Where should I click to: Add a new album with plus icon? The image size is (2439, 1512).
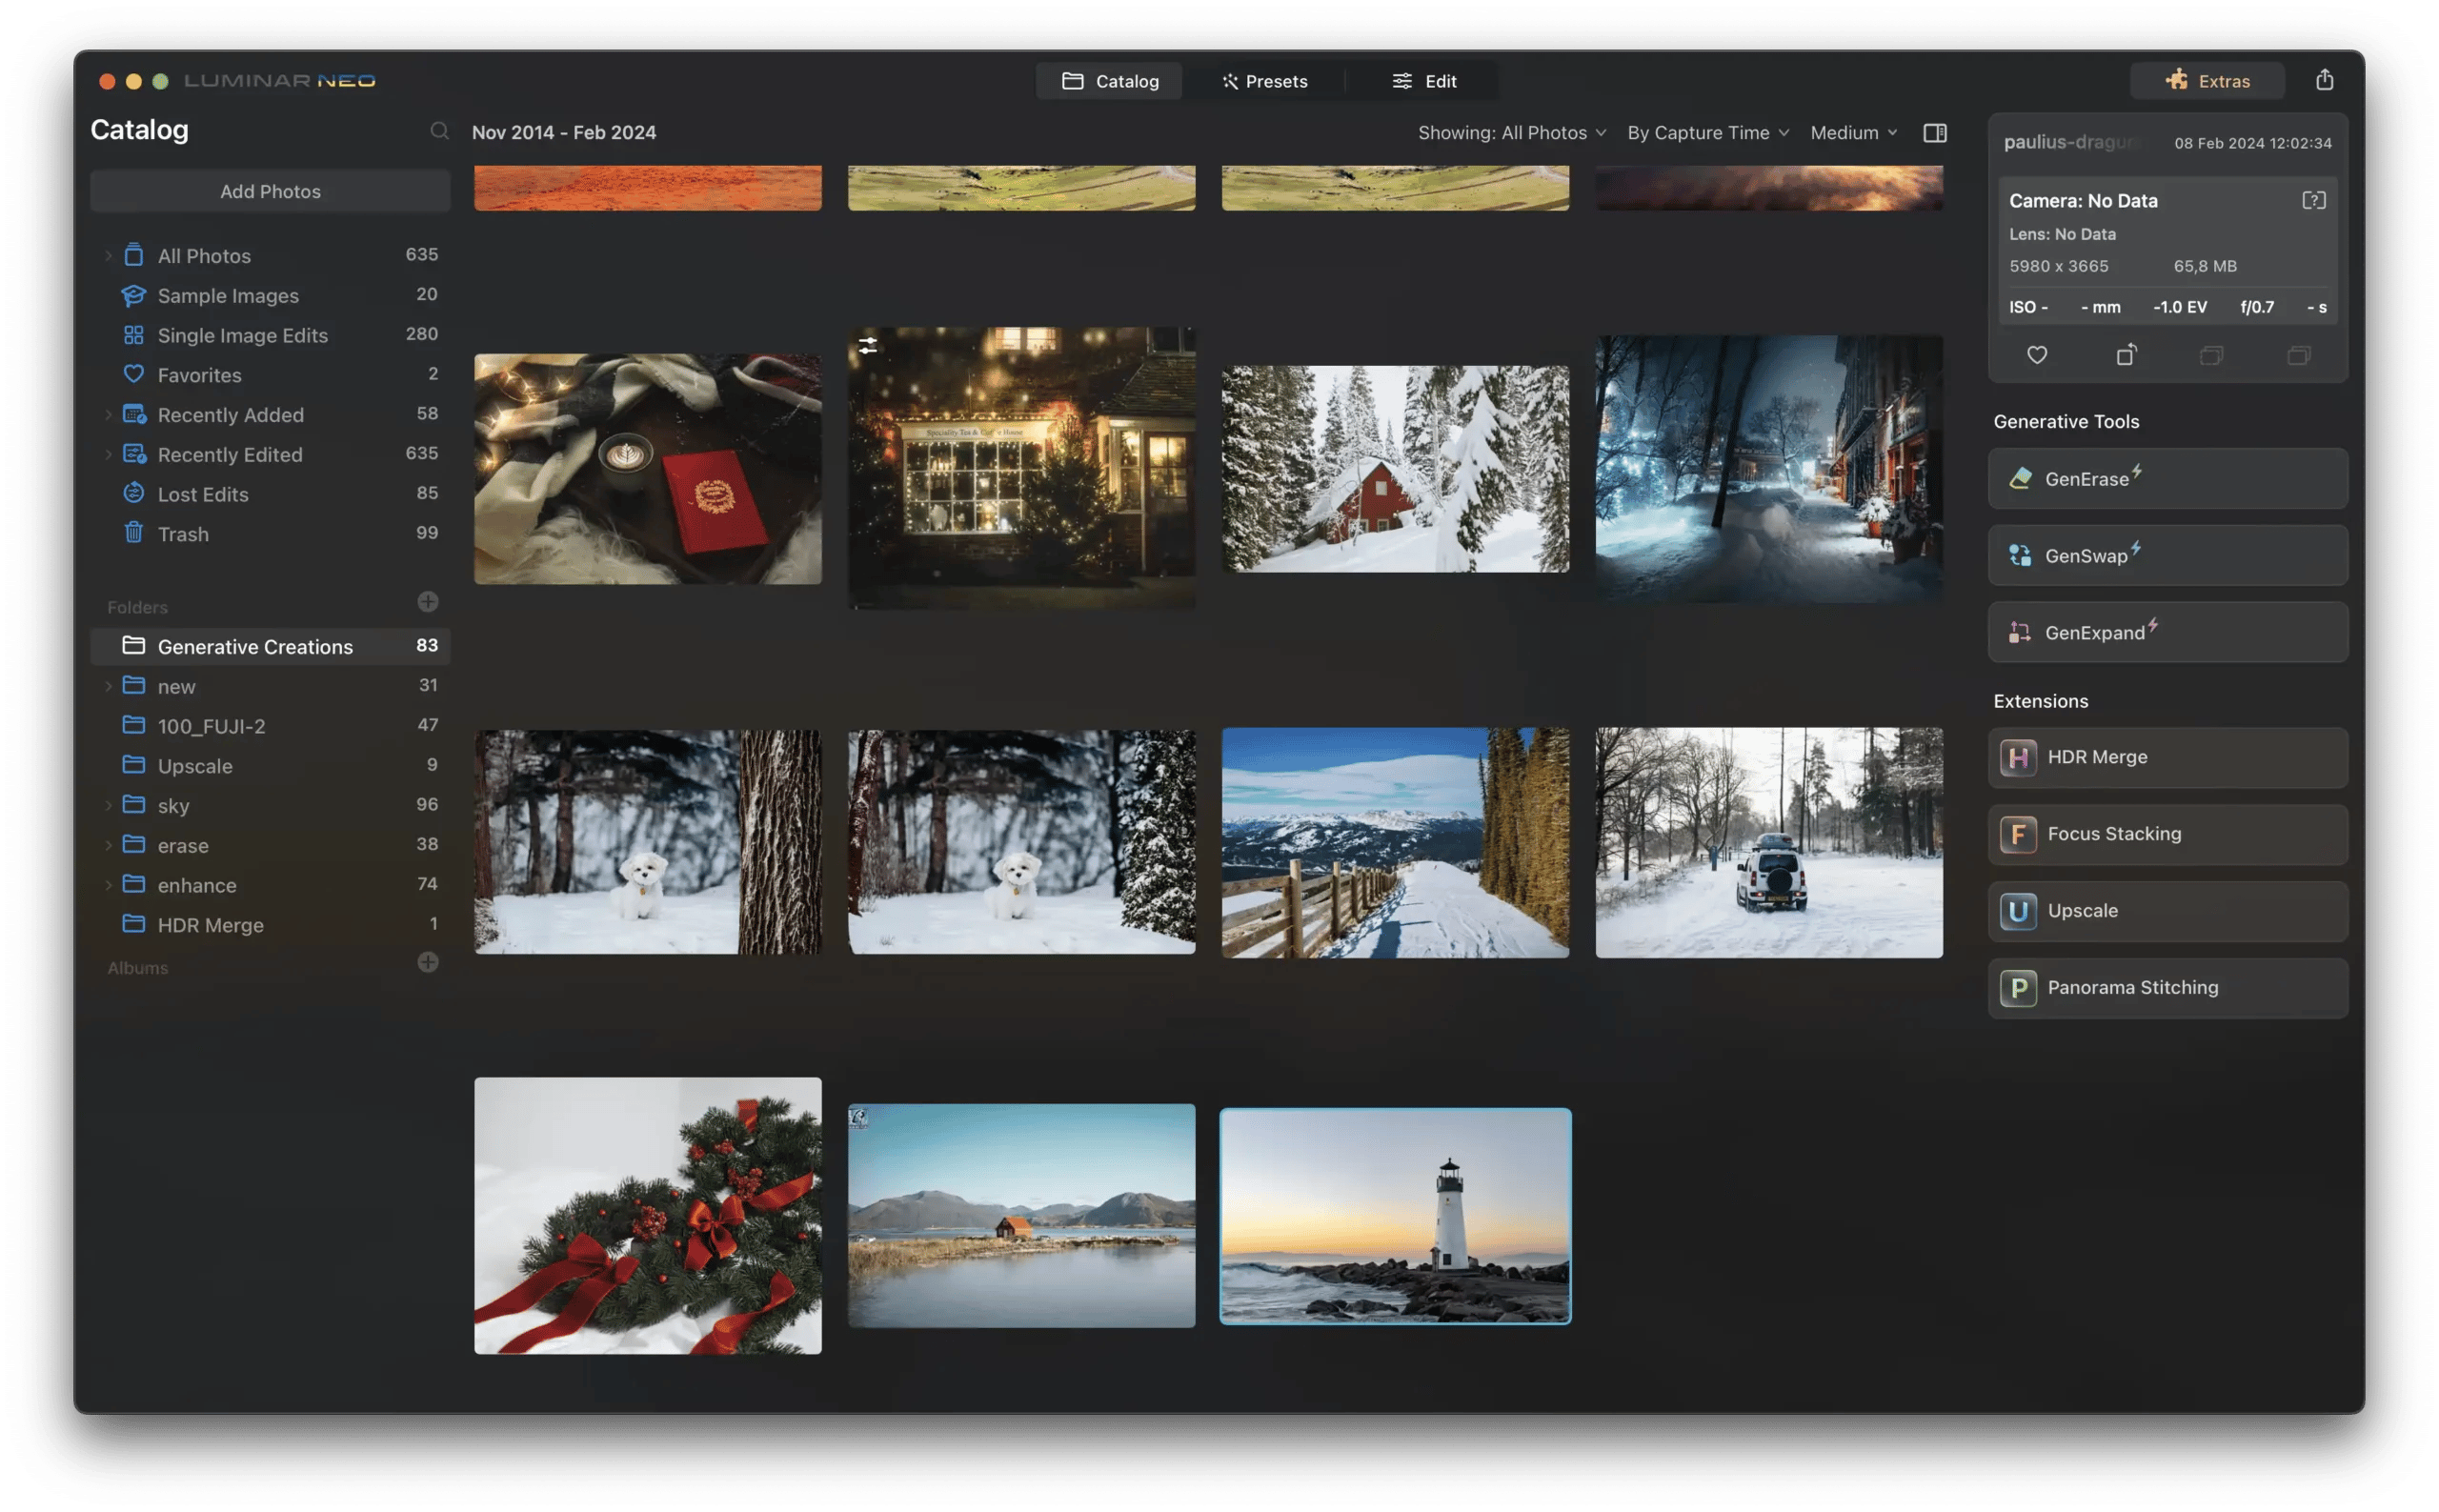click(427, 962)
